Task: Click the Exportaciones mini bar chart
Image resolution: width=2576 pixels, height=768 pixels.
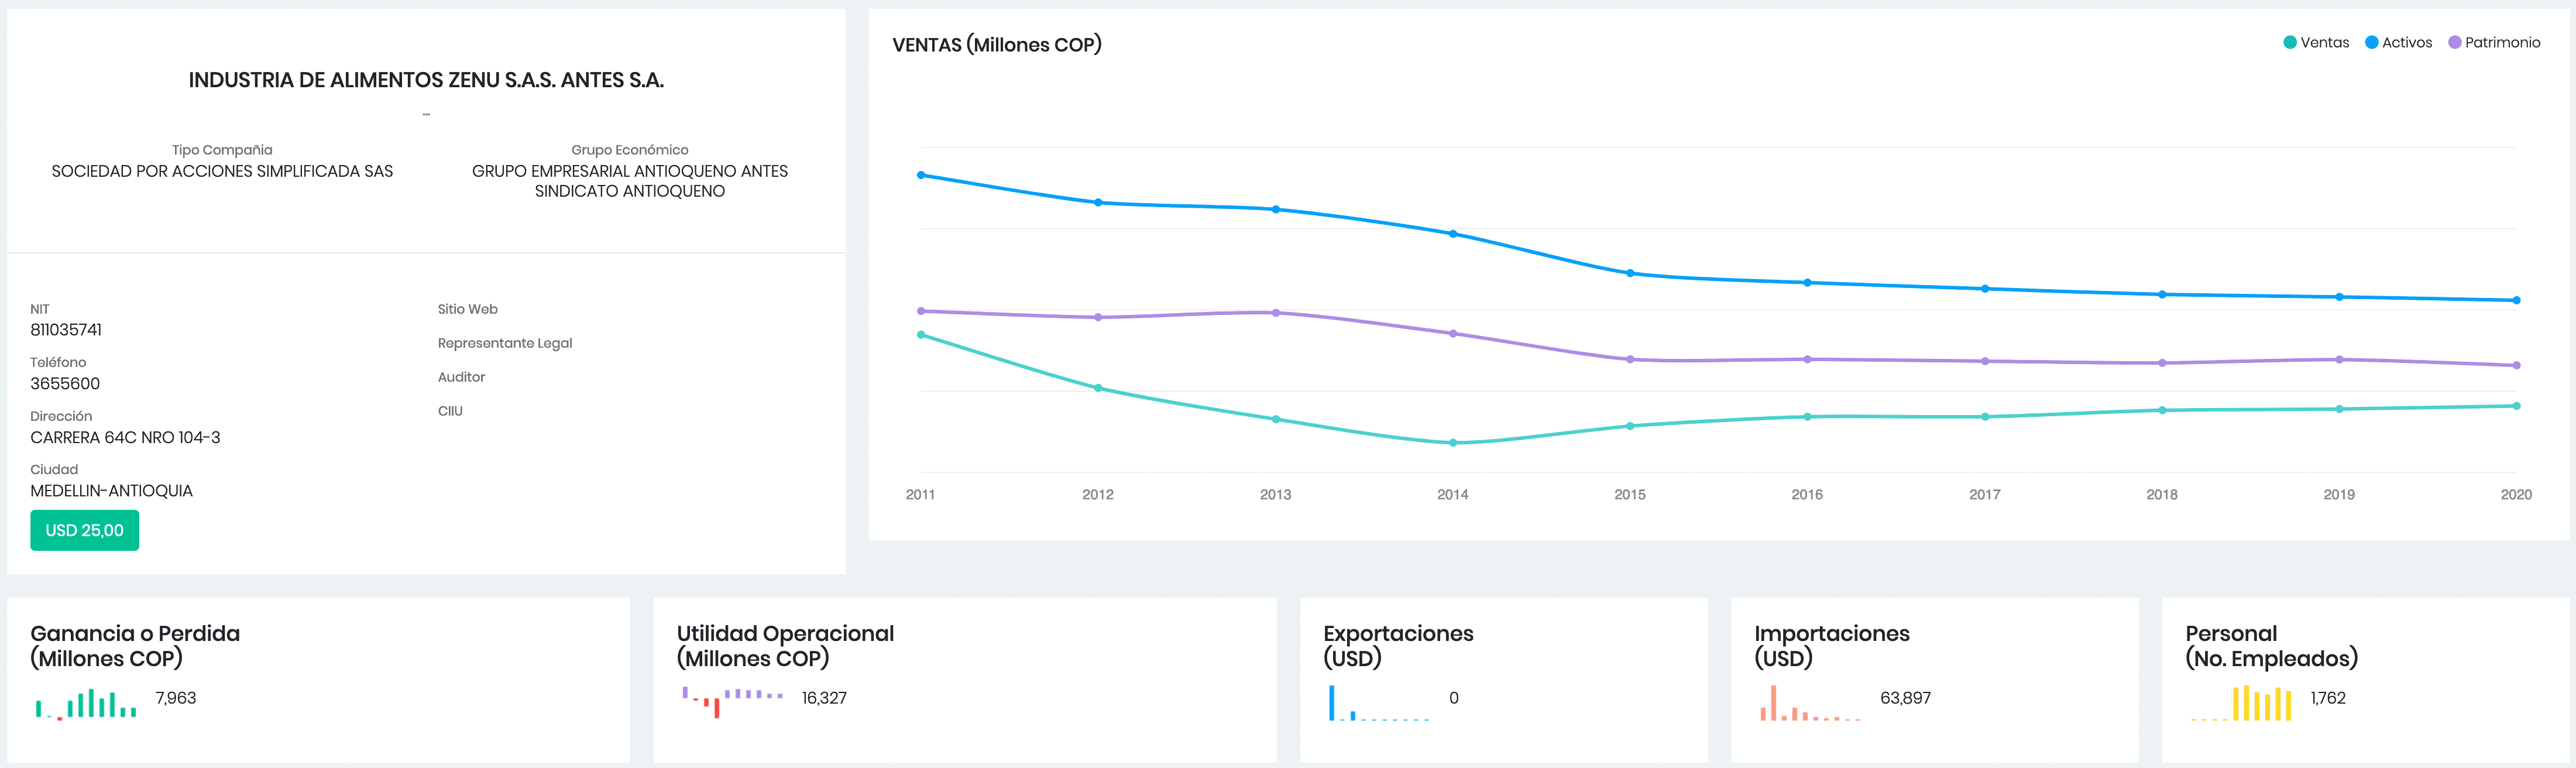Action: coord(1378,703)
